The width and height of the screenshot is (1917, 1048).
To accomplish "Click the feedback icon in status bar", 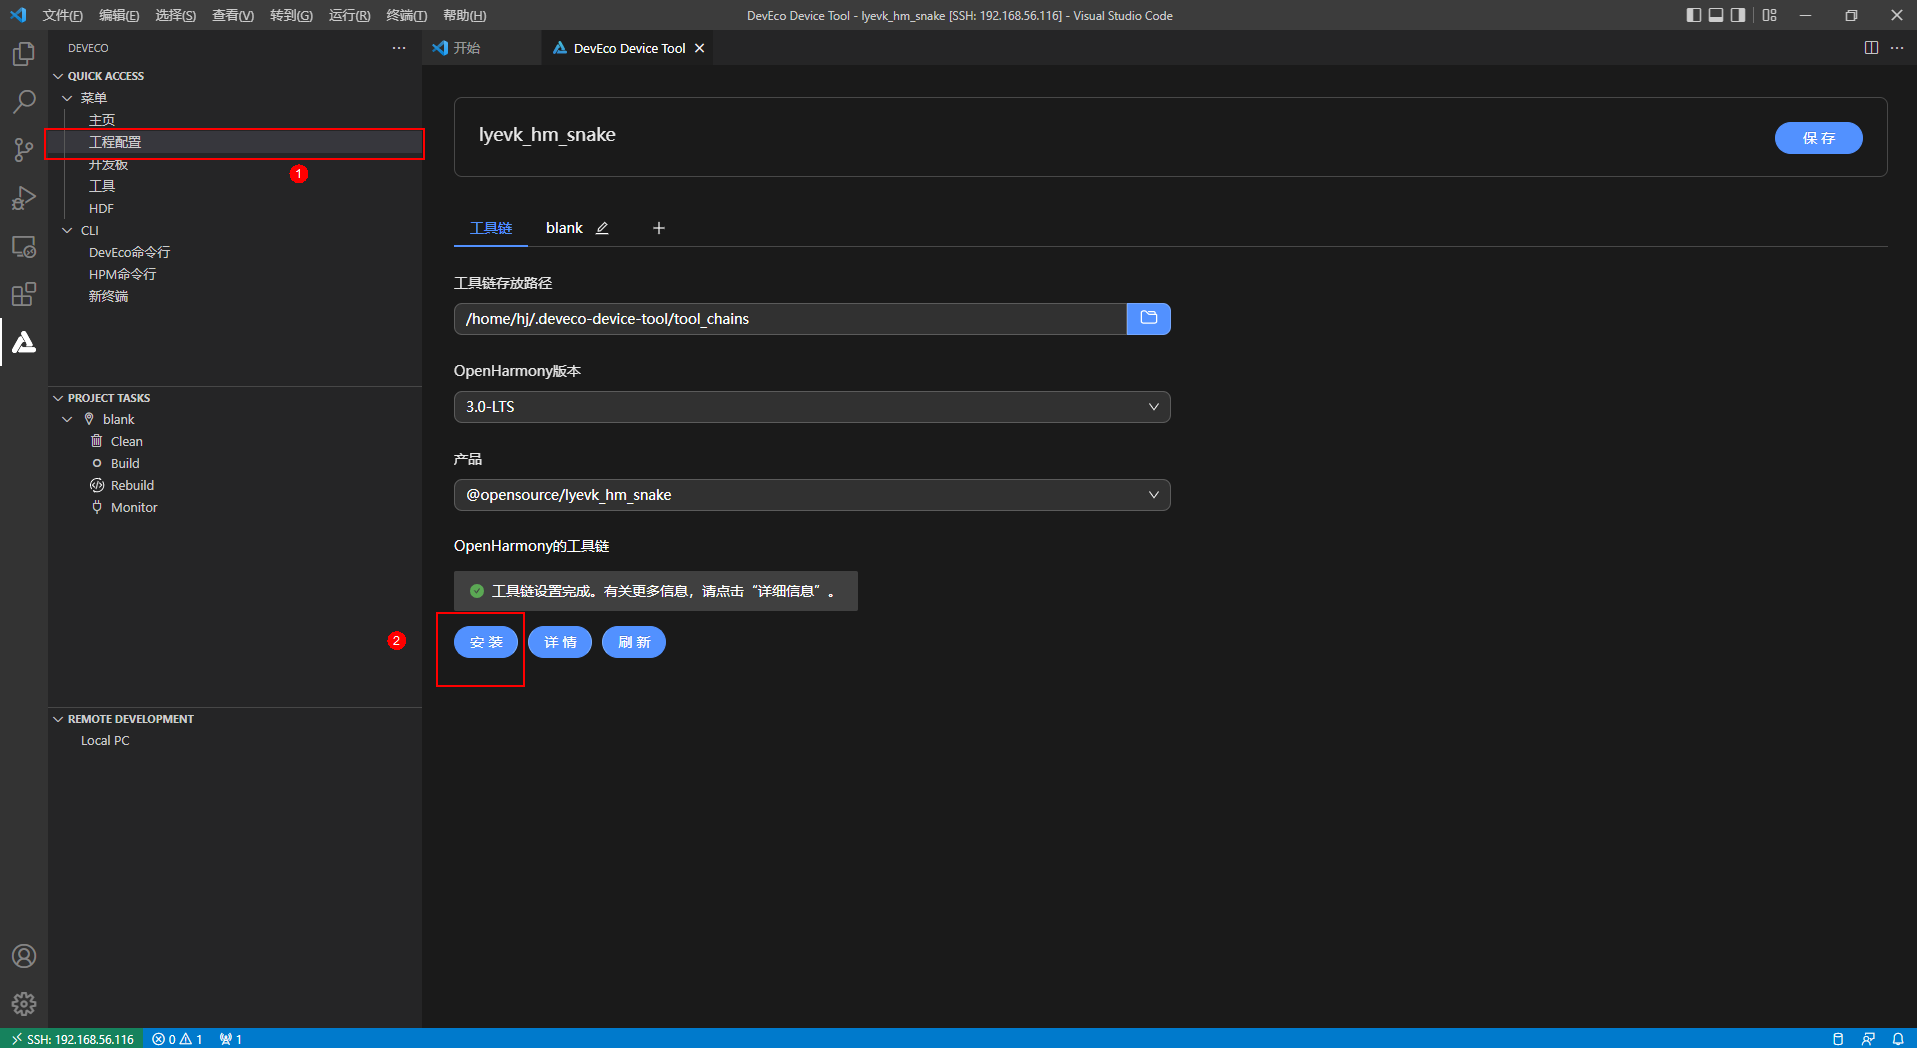I will (x=1868, y=1039).
